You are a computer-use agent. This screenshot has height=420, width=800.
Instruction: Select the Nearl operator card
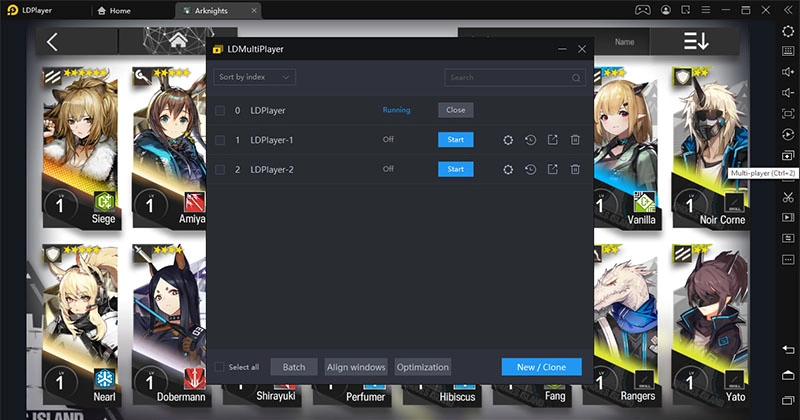tap(82, 326)
